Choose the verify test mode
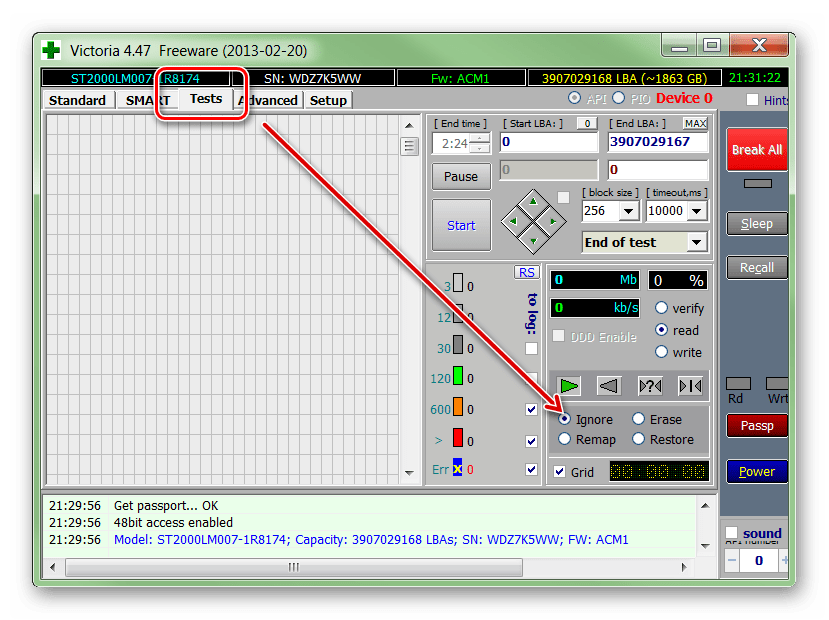Viewport: 829px width, 620px height. point(661,308)
